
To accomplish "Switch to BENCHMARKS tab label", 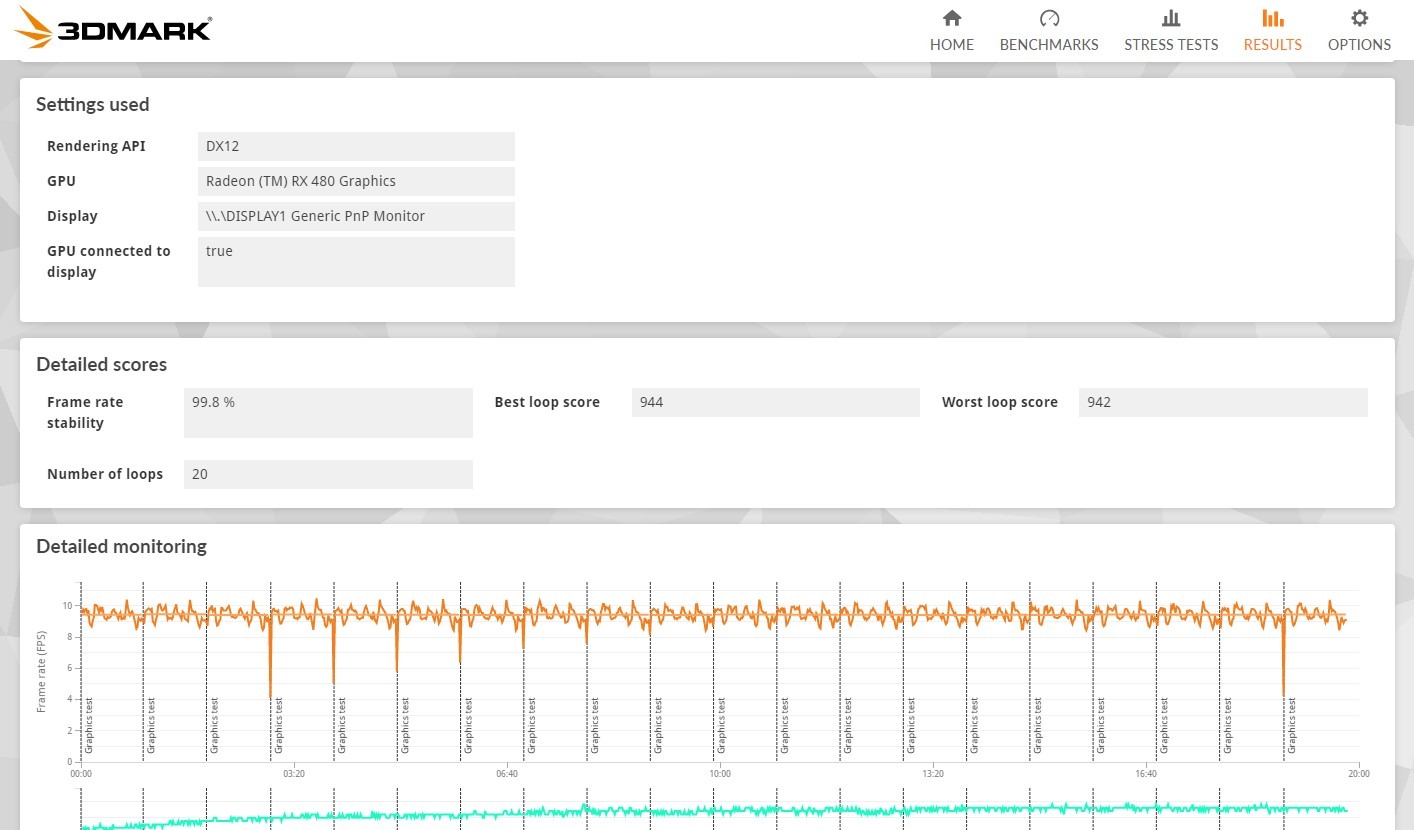I will pos(1049,45).
